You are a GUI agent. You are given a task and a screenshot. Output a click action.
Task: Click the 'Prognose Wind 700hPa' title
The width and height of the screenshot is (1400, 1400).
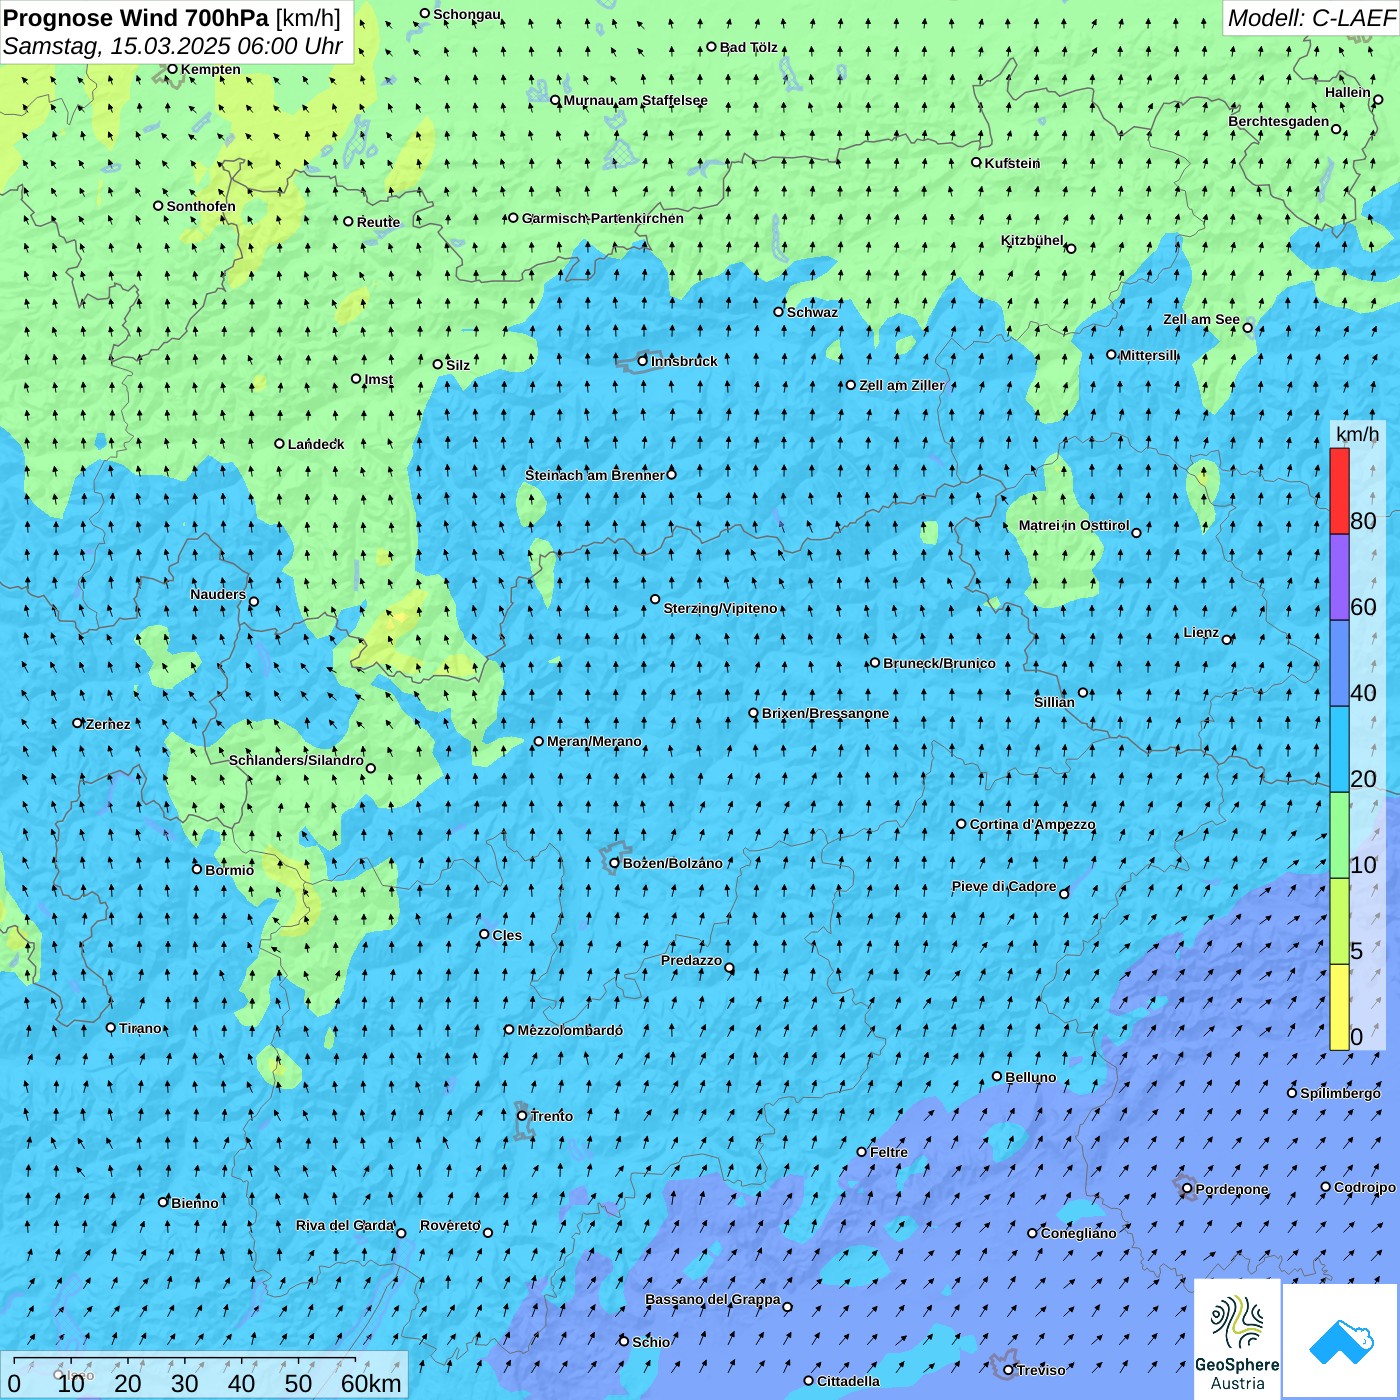click(137, 18)
